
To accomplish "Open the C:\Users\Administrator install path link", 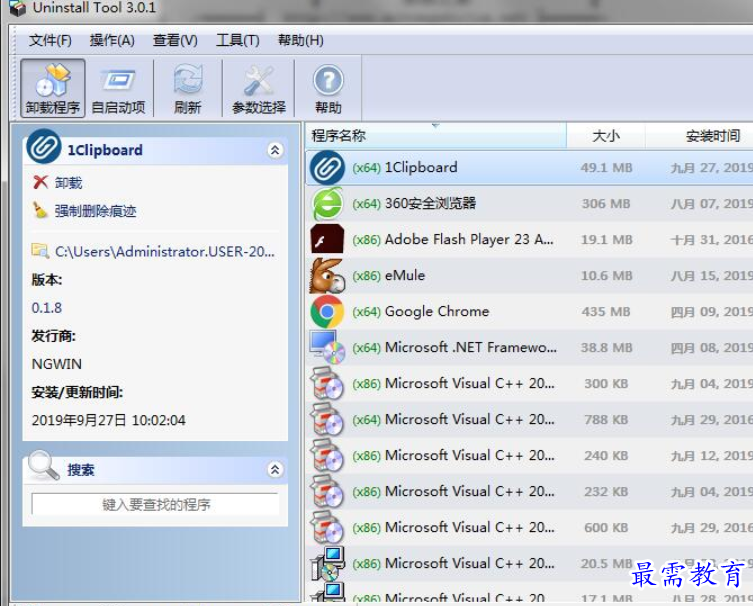I will 165,252.
